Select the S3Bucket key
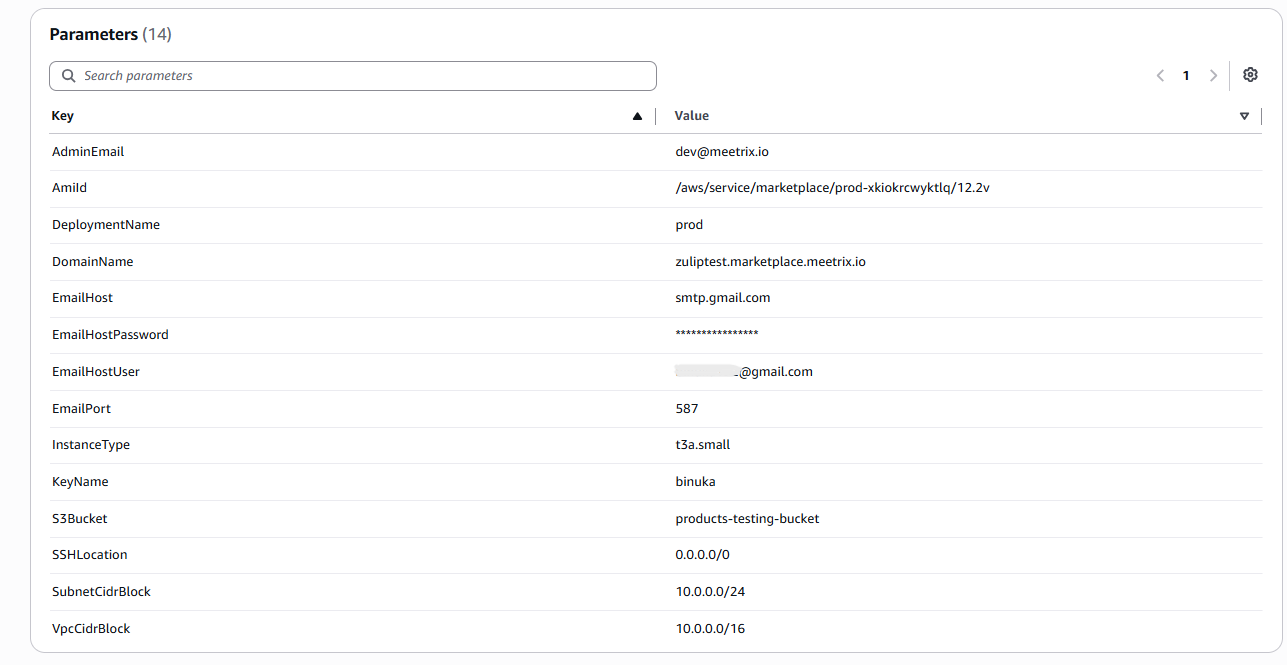 [80, 519]
